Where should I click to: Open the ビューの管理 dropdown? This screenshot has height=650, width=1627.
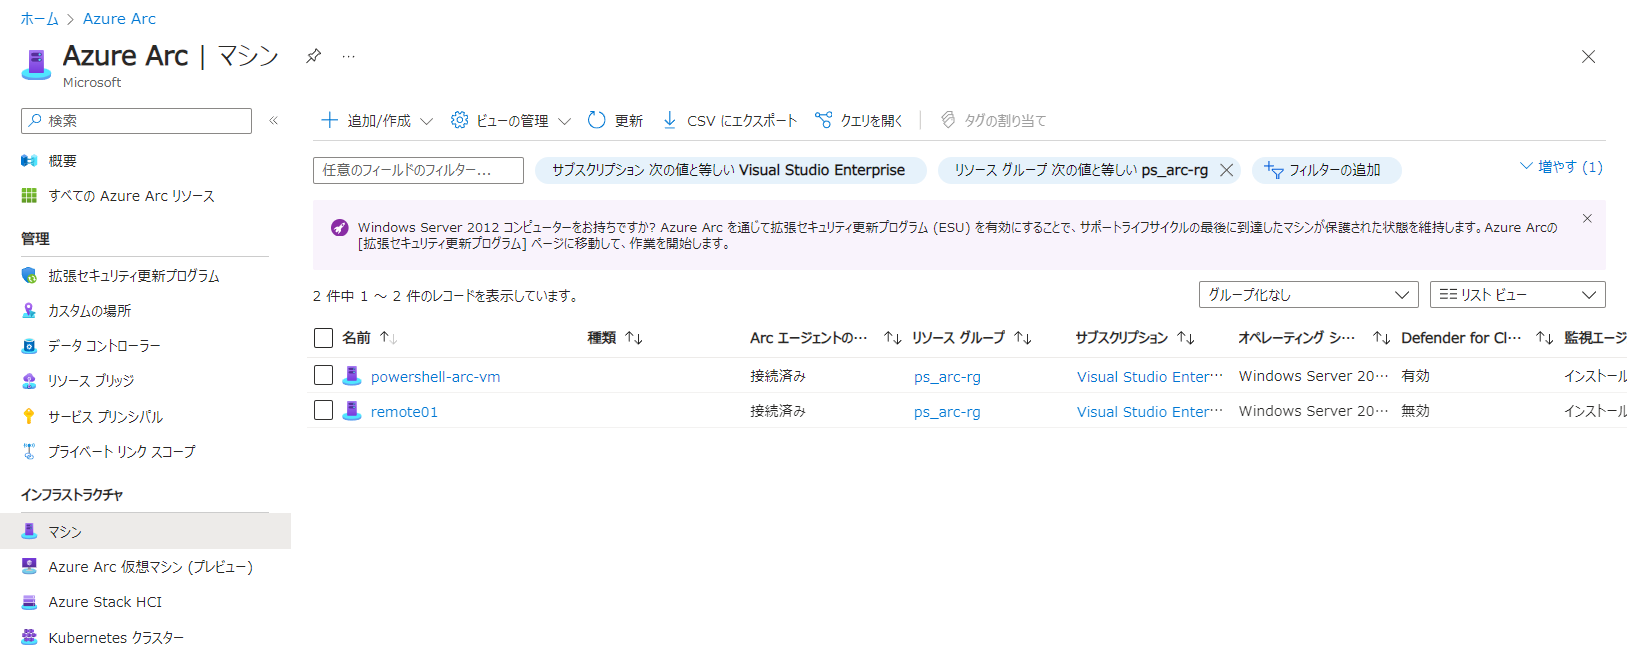pyautogui.click(x=510, y=121)
